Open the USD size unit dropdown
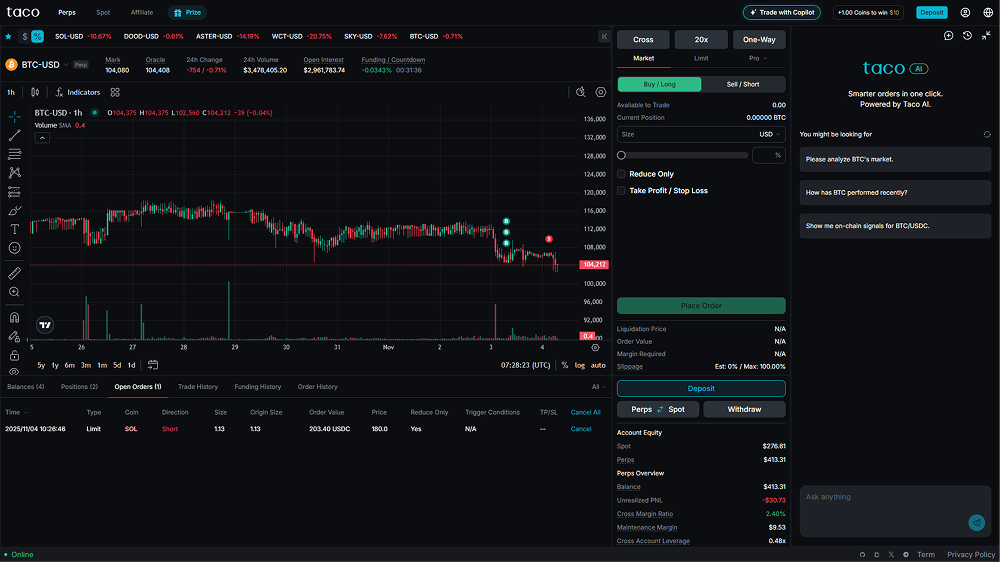Viewport: 1000px width, 562px height. 769,135
